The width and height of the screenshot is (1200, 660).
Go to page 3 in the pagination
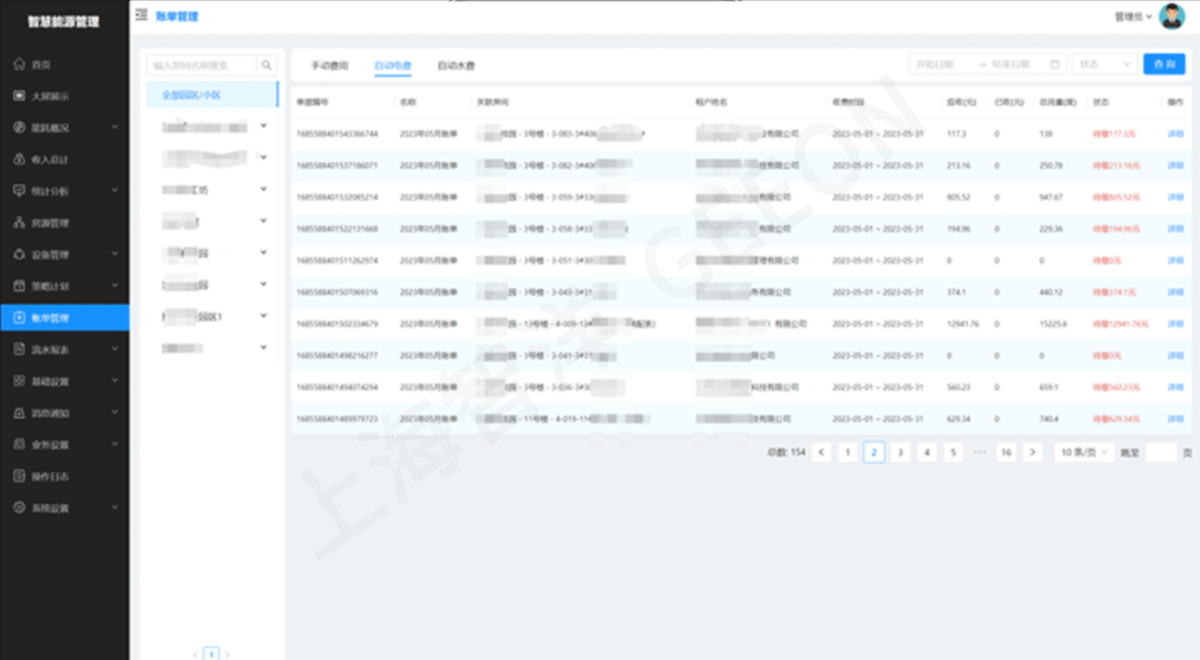(900, 452)
